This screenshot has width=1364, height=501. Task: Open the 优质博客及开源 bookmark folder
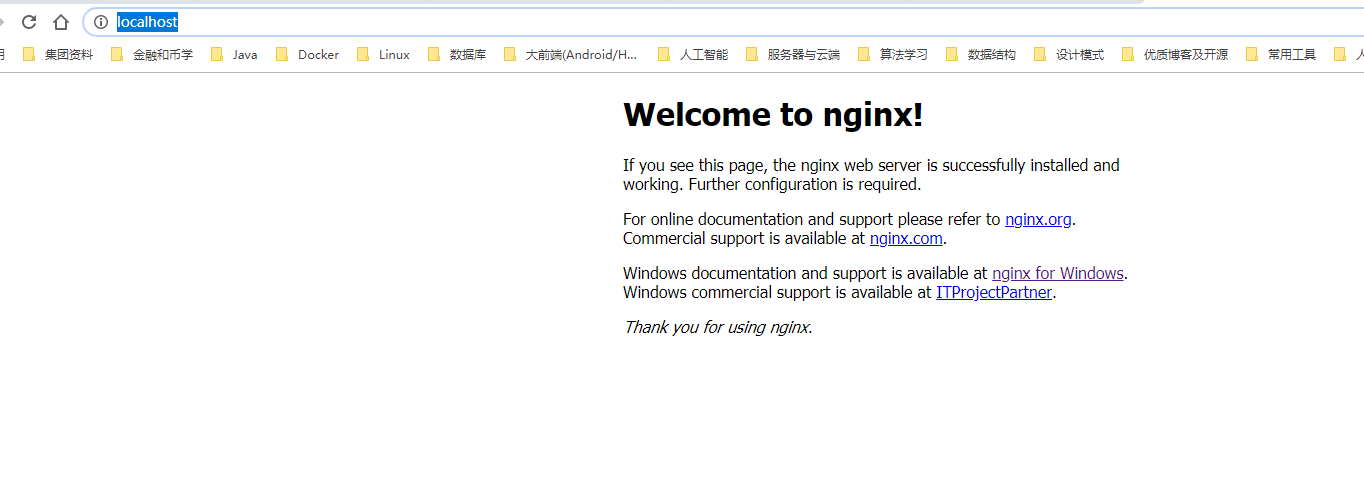pyautogui.click(x=1175, y=55)
